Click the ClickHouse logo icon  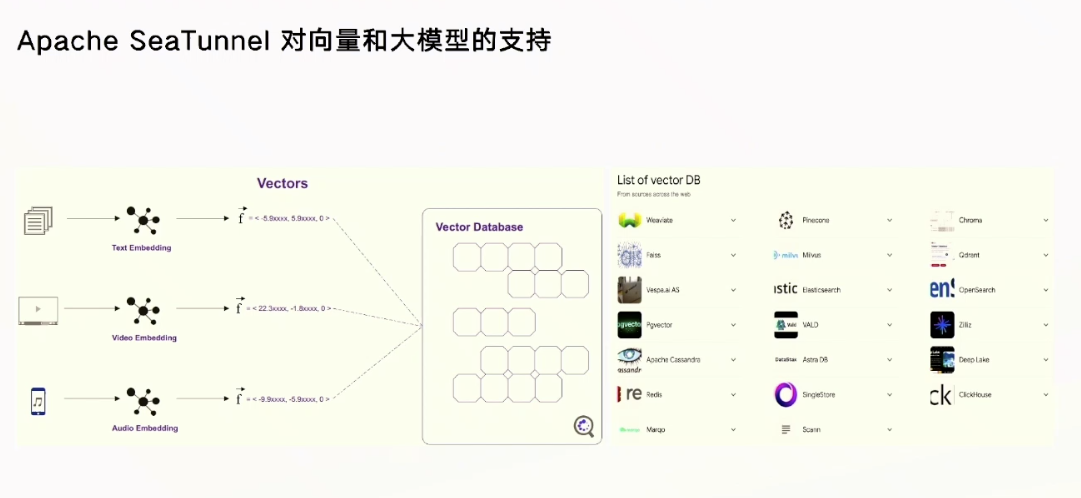click(942, 395)
